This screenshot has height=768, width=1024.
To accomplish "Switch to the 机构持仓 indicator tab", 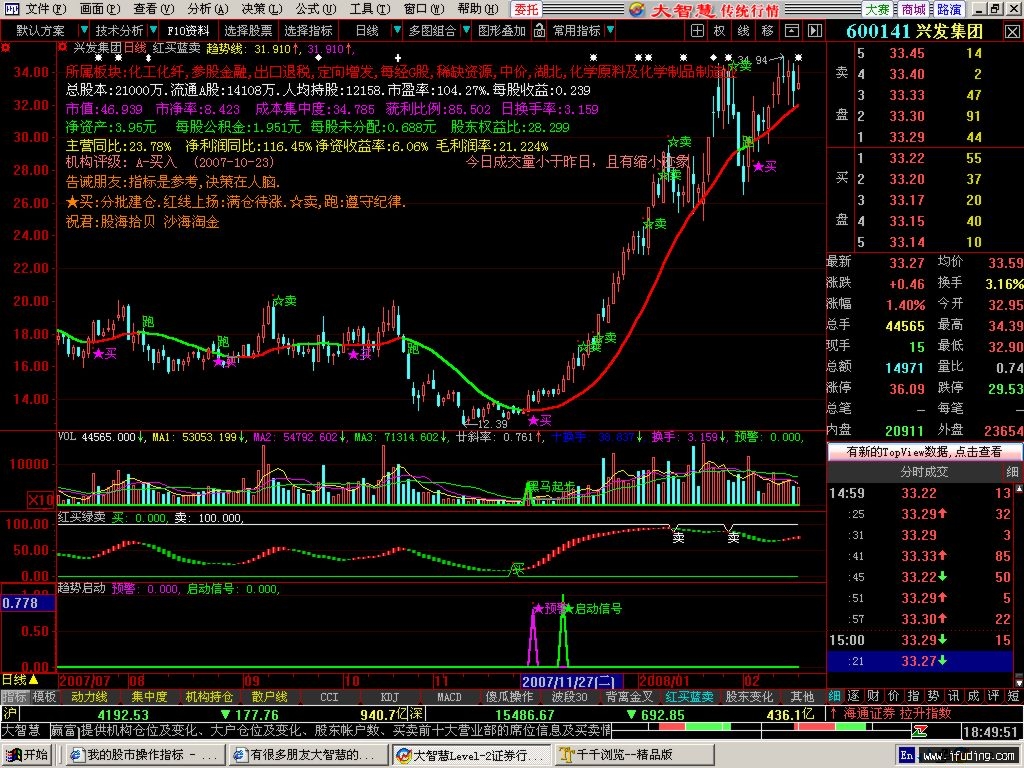I will pos(209,697).
